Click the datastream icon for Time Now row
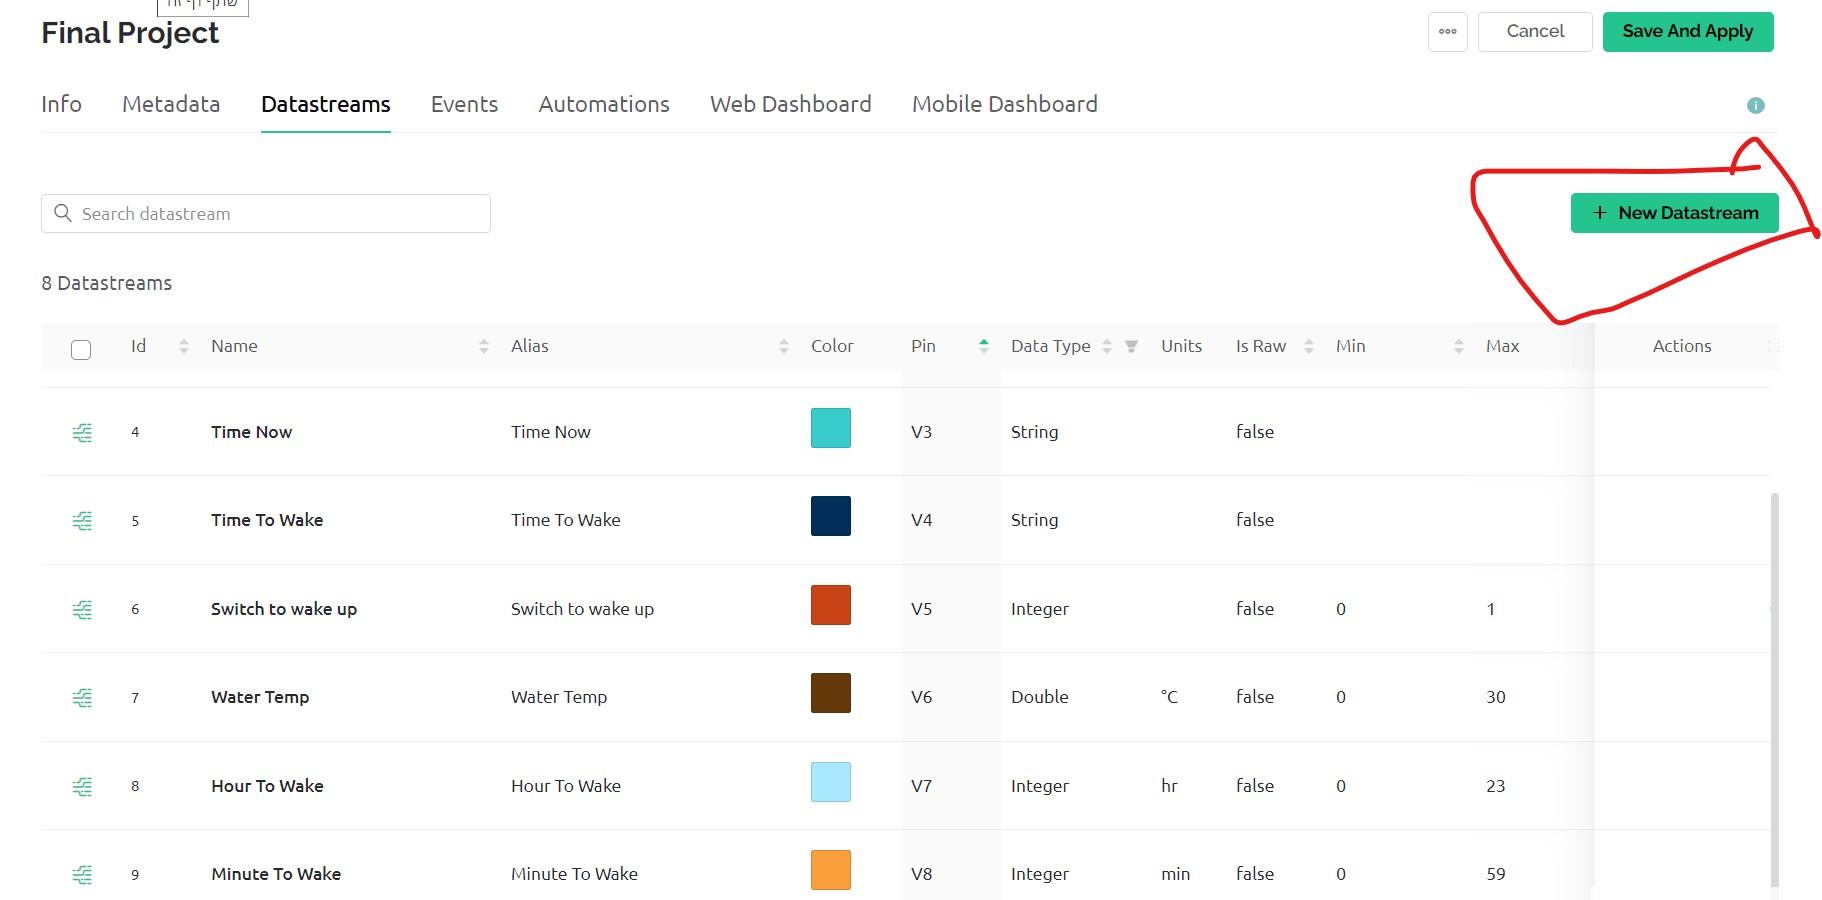Image resolution: width=1822 pixels, height=900 pixels. click(82, 432)
